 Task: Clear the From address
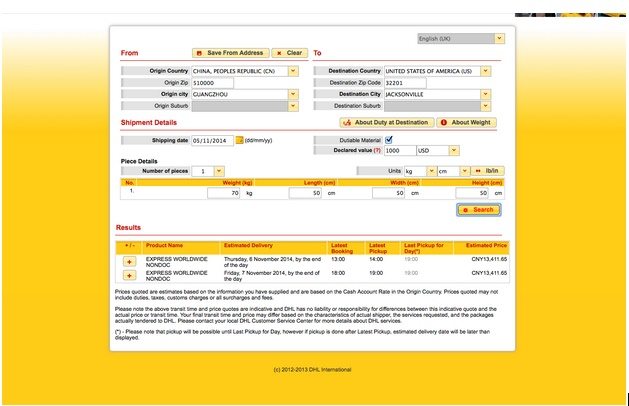coord(290,53)
